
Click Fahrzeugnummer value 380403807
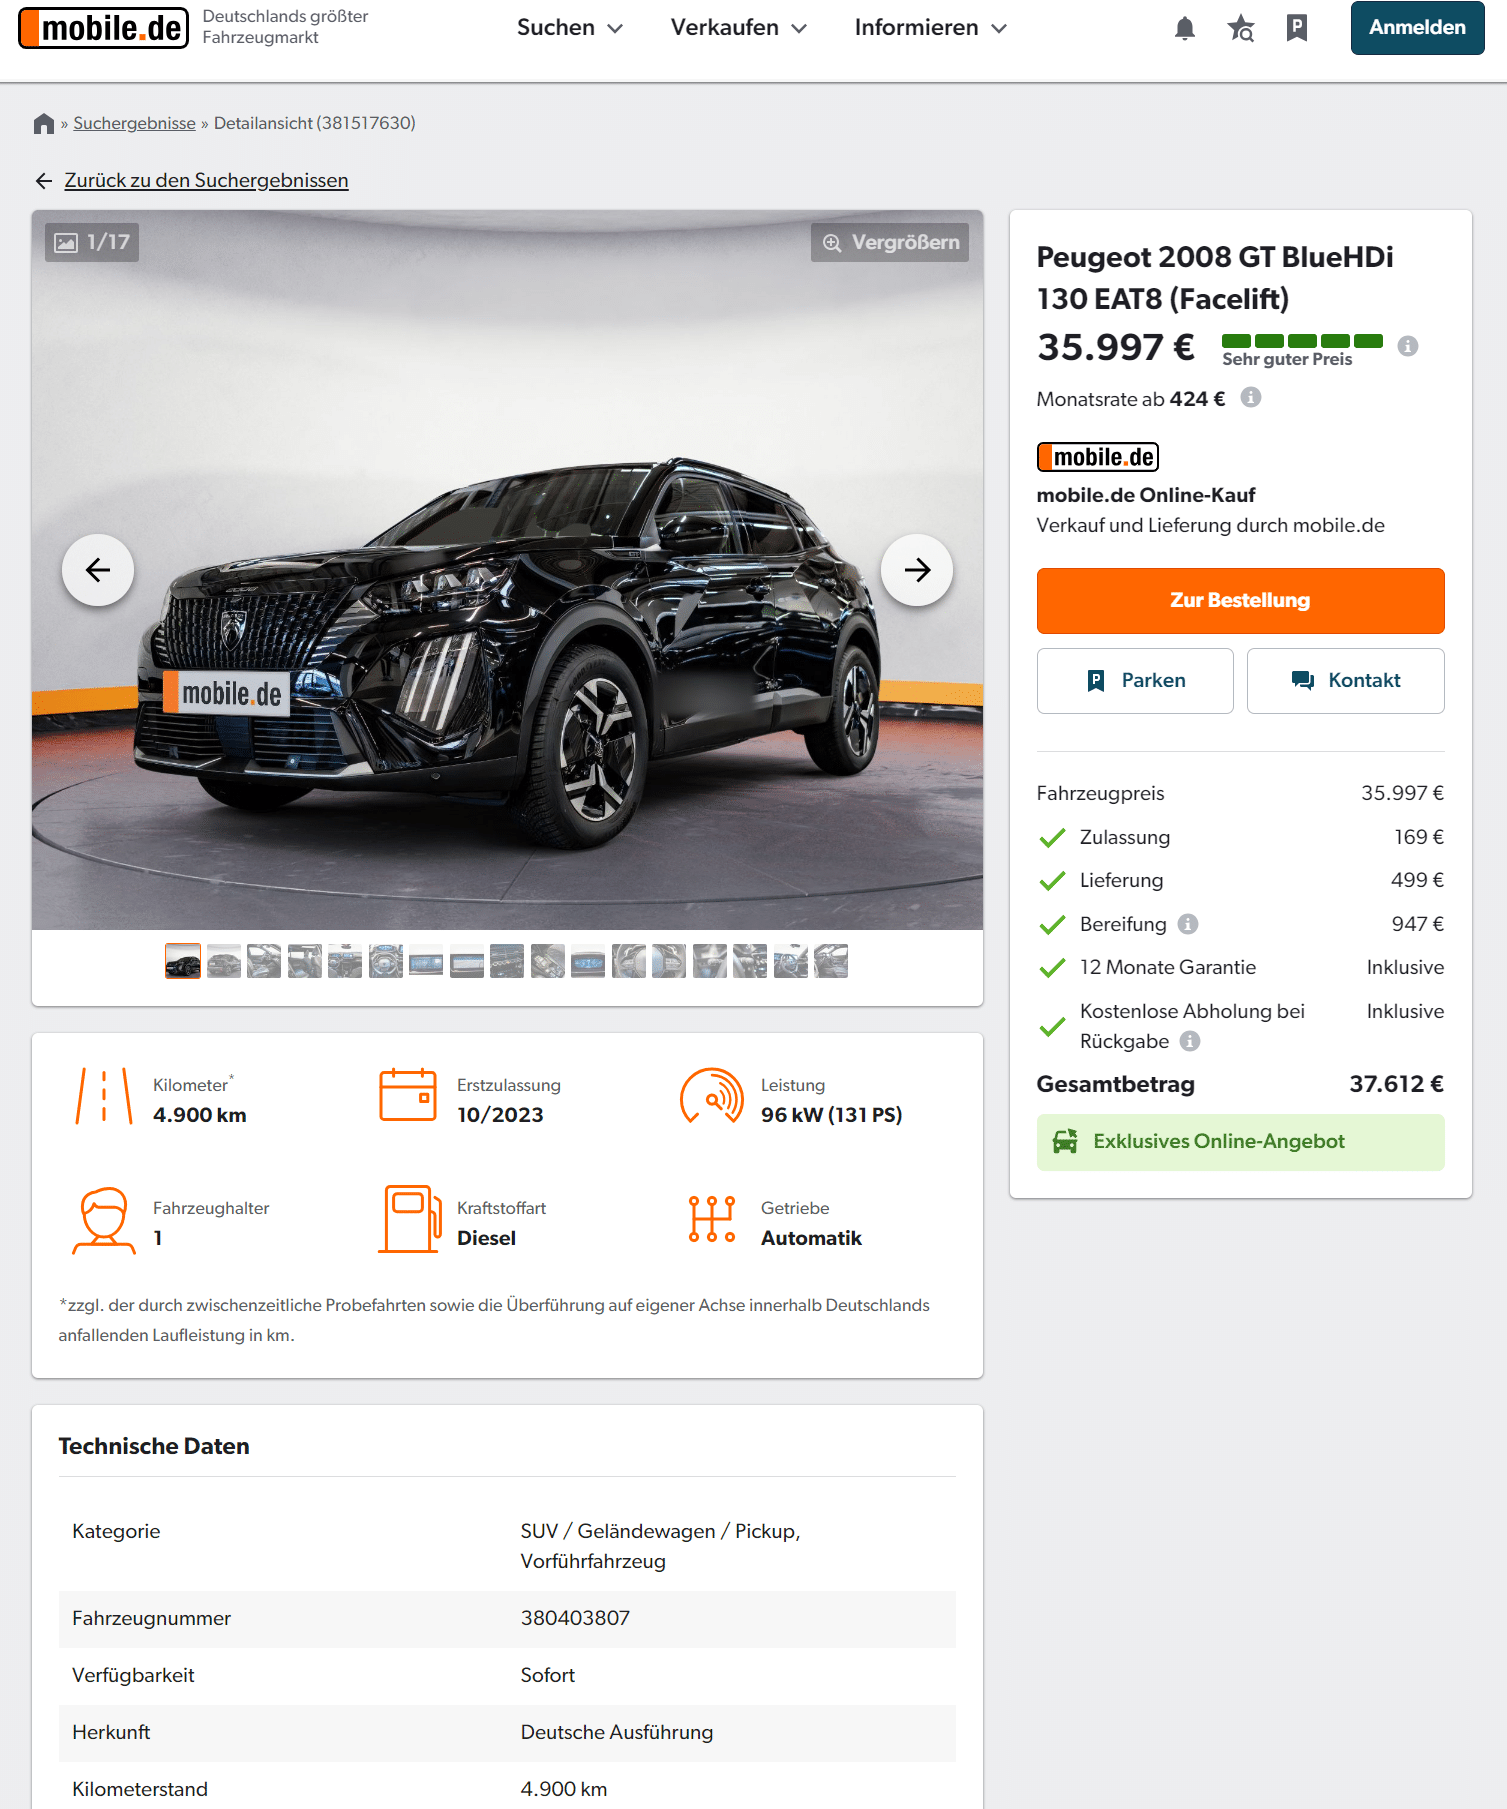(575, 1619)
